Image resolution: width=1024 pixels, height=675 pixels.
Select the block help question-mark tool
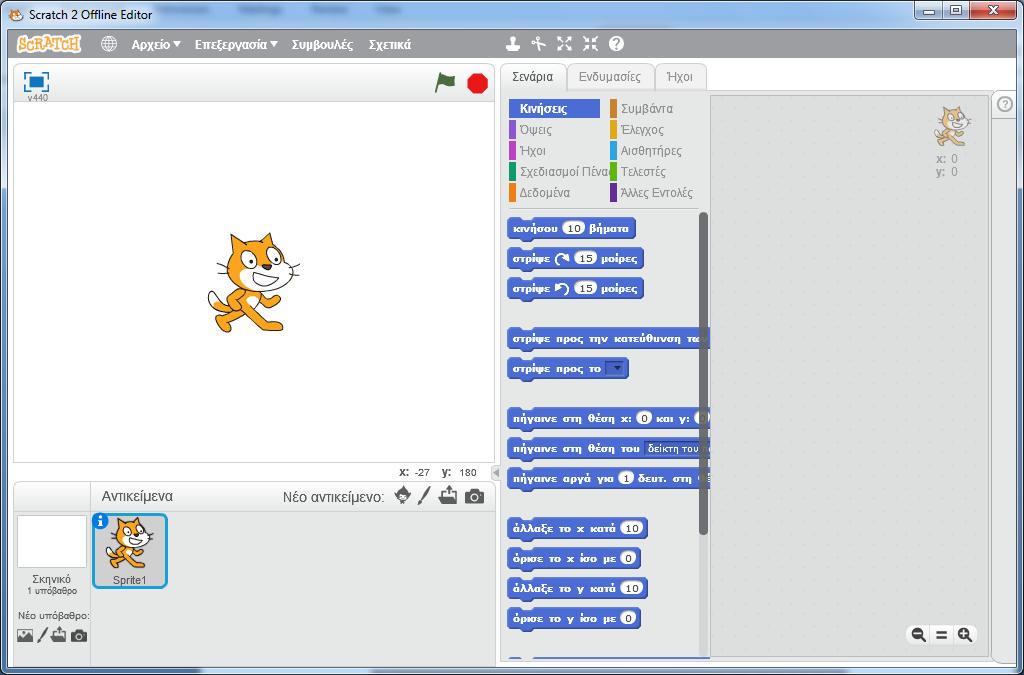616,44
